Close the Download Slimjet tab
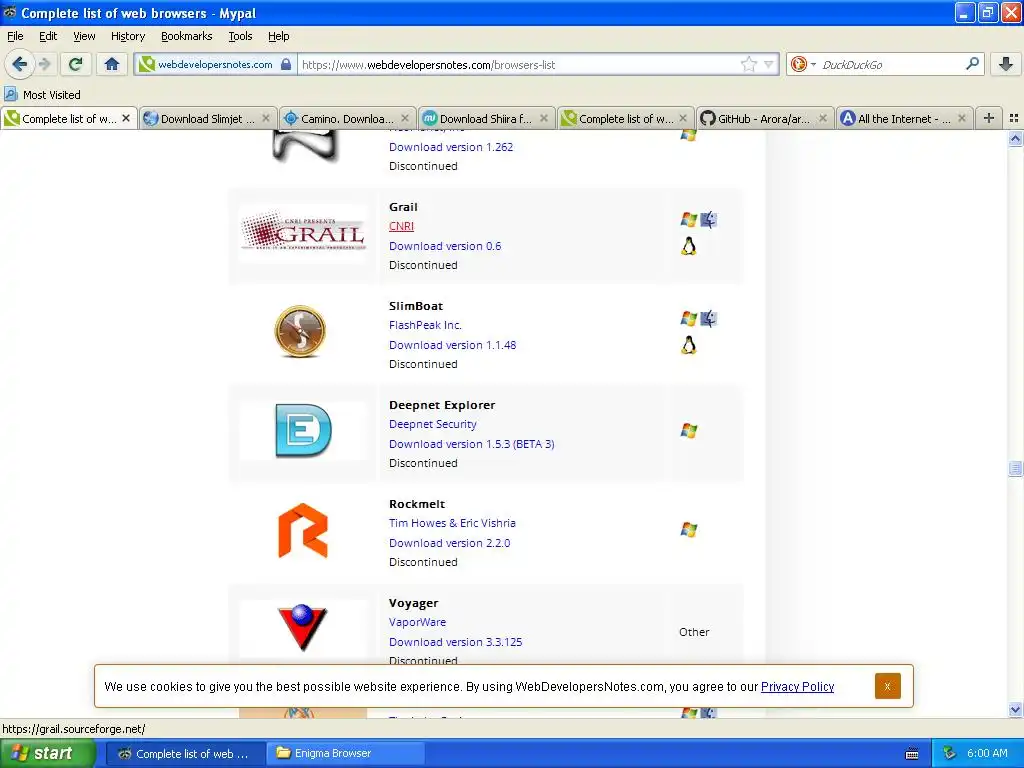Screen dimensions: 1024x768 tap(266, 118)
